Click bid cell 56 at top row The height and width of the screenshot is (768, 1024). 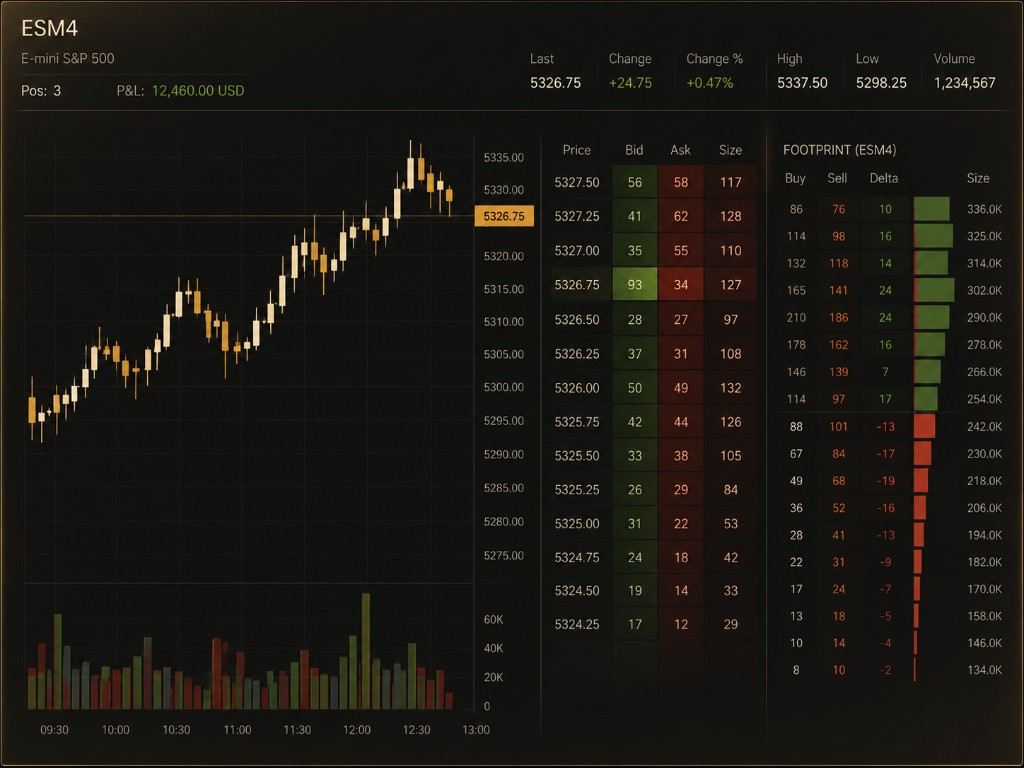pos(635,182)
